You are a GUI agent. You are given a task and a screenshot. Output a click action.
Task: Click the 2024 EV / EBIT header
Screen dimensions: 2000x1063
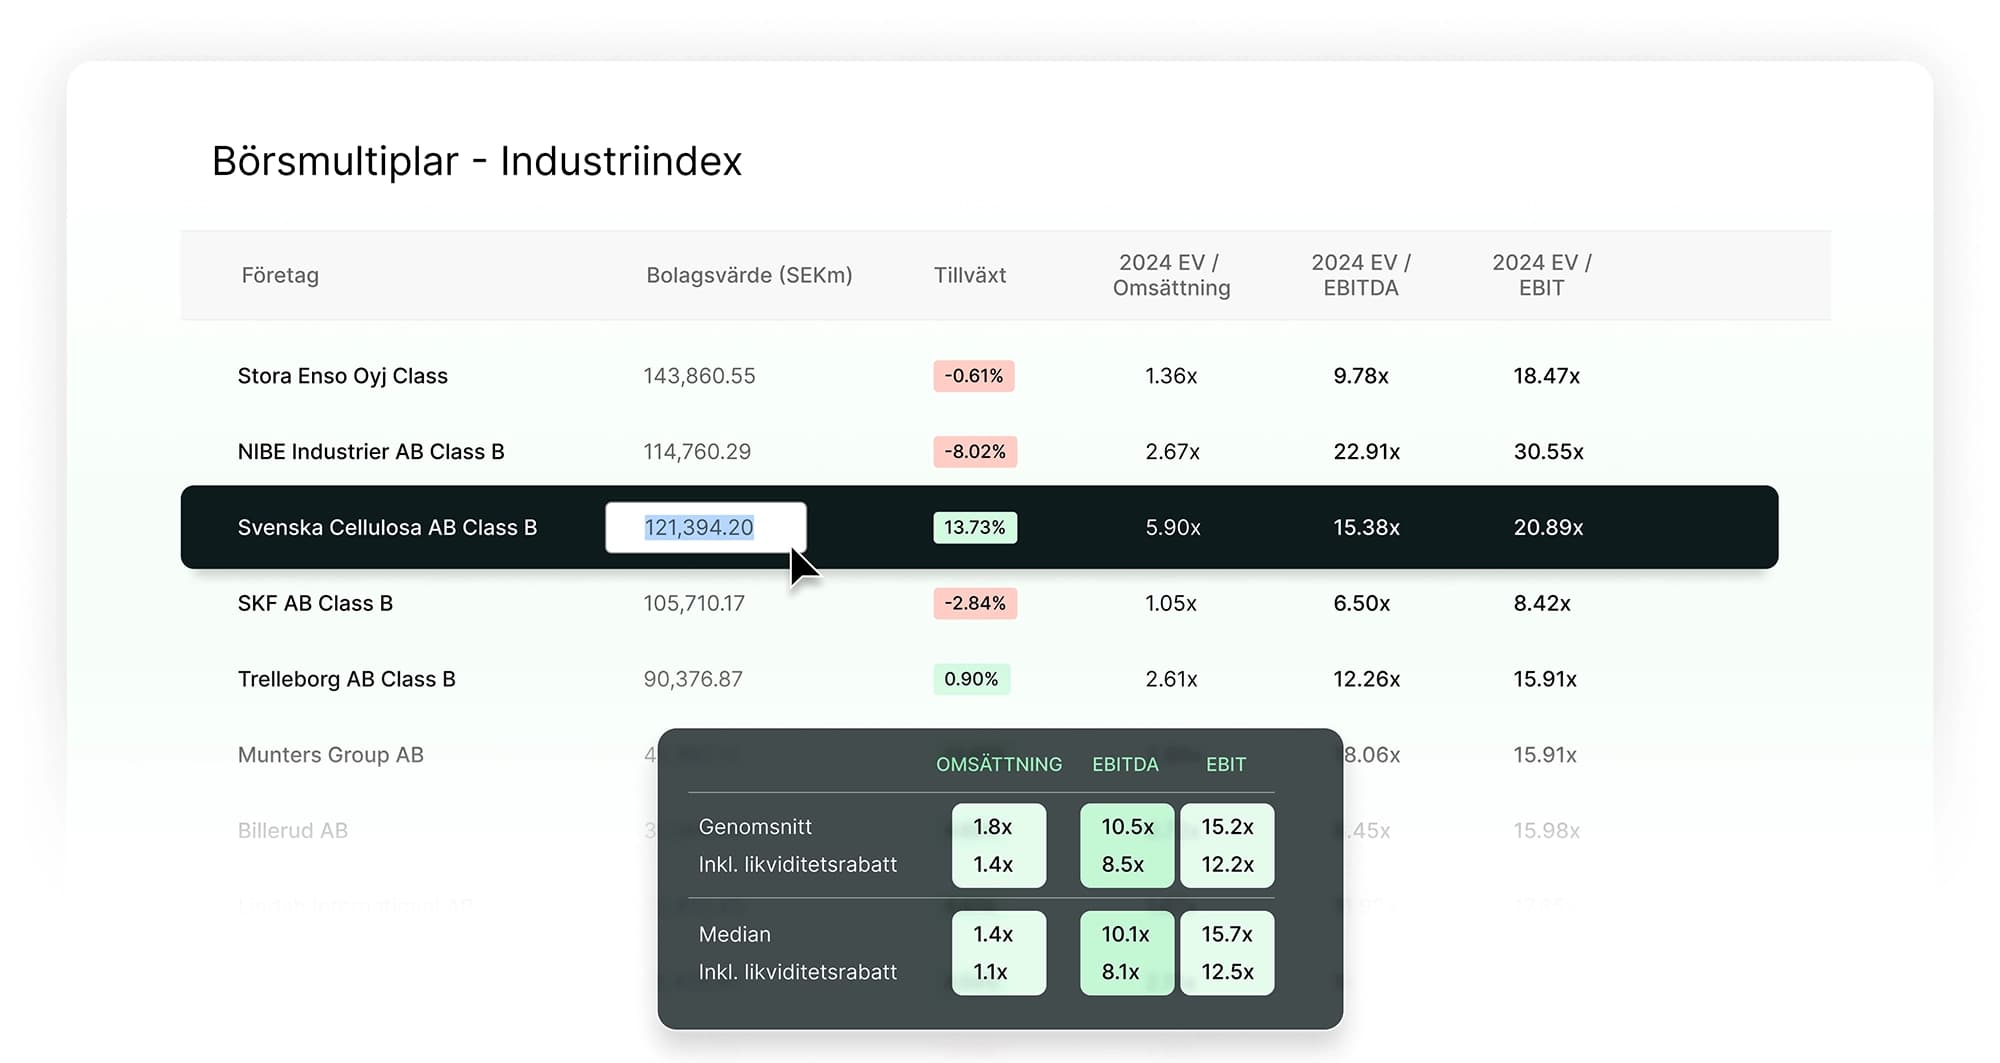coord(1542,275)
